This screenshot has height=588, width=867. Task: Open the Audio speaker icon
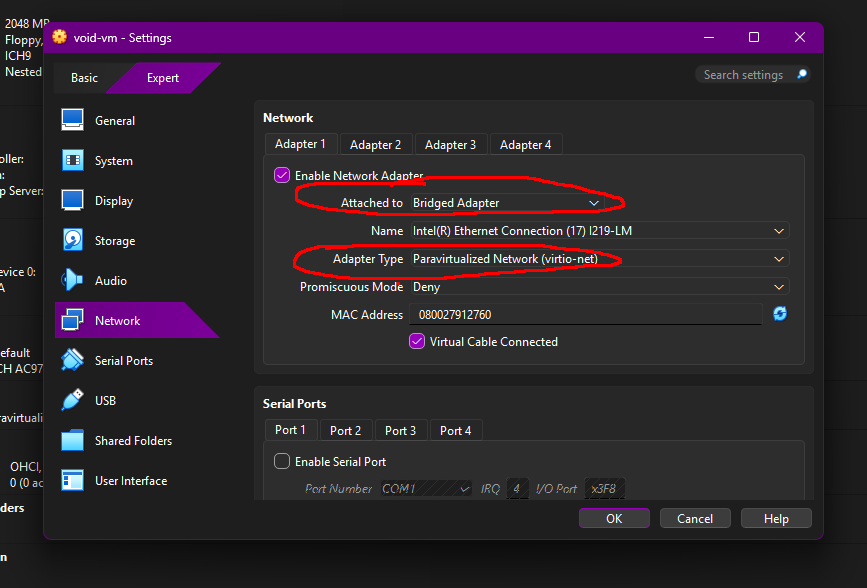(73, 280)
